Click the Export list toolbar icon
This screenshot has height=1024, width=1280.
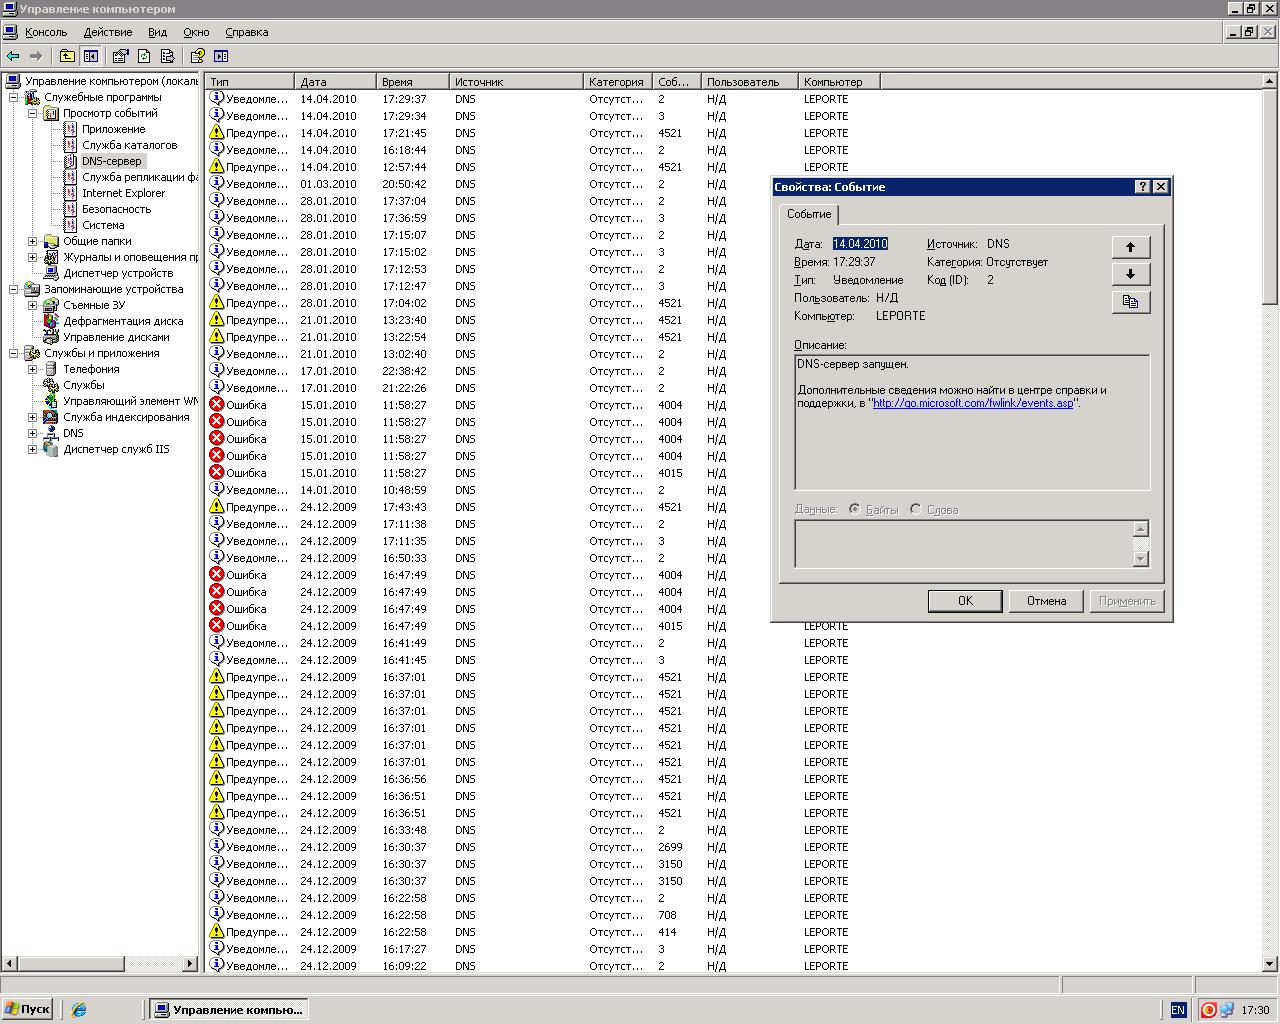point(167,56)
